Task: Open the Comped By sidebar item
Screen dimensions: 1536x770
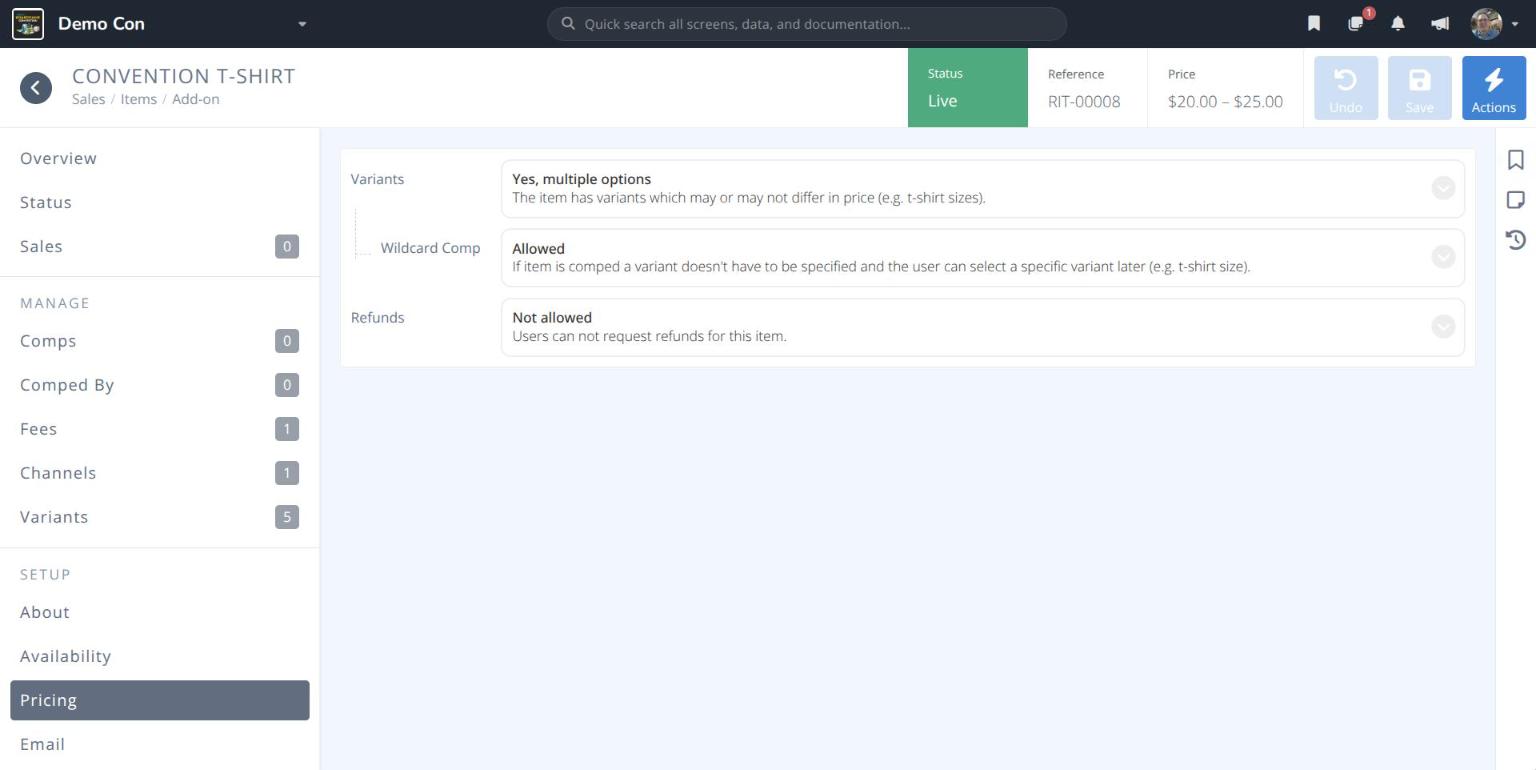Action: point(160,385)
